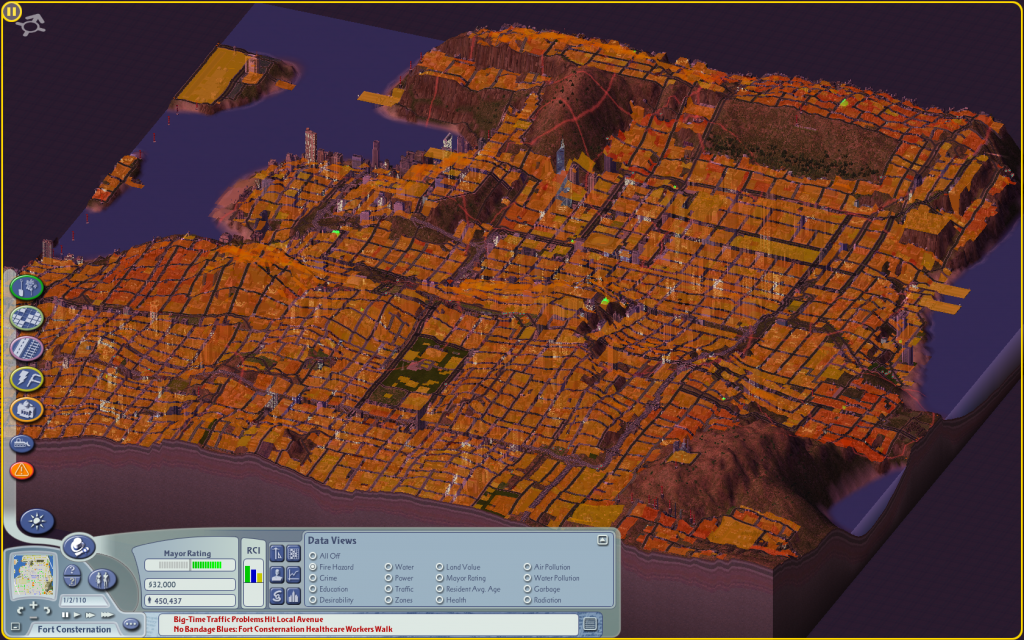Open the emergency disaster tools
1024x640 pixels.
(22, 470)
